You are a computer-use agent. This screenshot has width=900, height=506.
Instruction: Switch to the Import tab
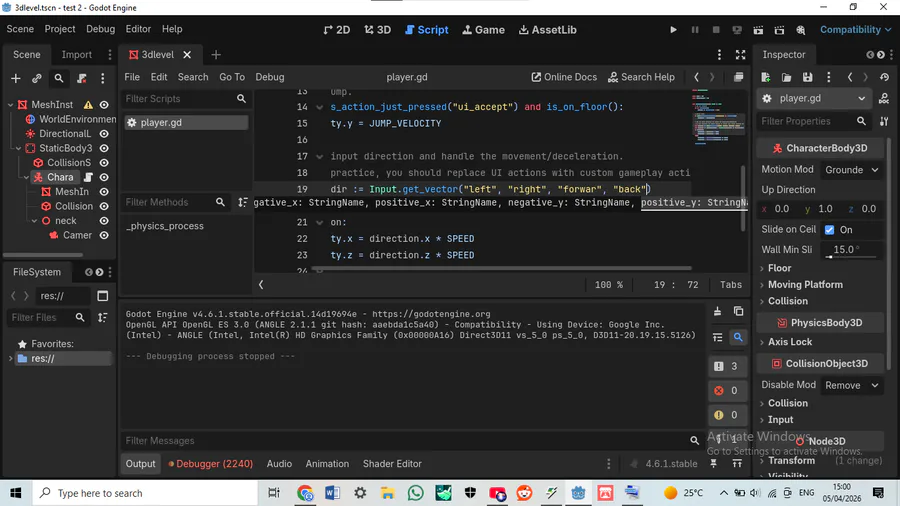pyautogui.click(x=76, y=55)
